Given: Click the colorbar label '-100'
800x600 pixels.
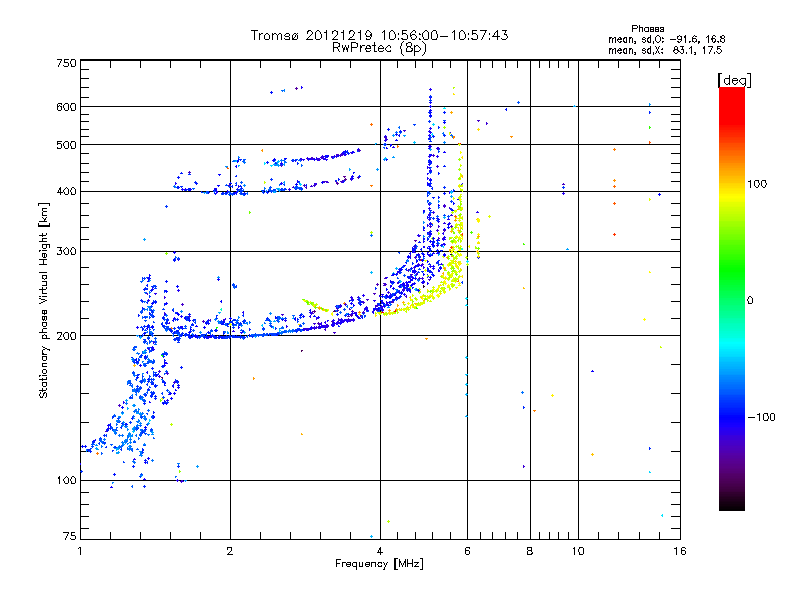Looking at the screenshot, I should [x=761, y=417].
